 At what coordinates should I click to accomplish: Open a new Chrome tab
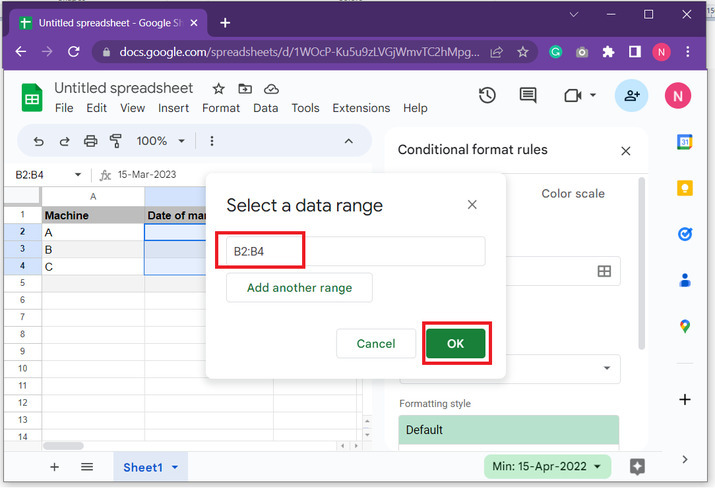click(225, 23)
